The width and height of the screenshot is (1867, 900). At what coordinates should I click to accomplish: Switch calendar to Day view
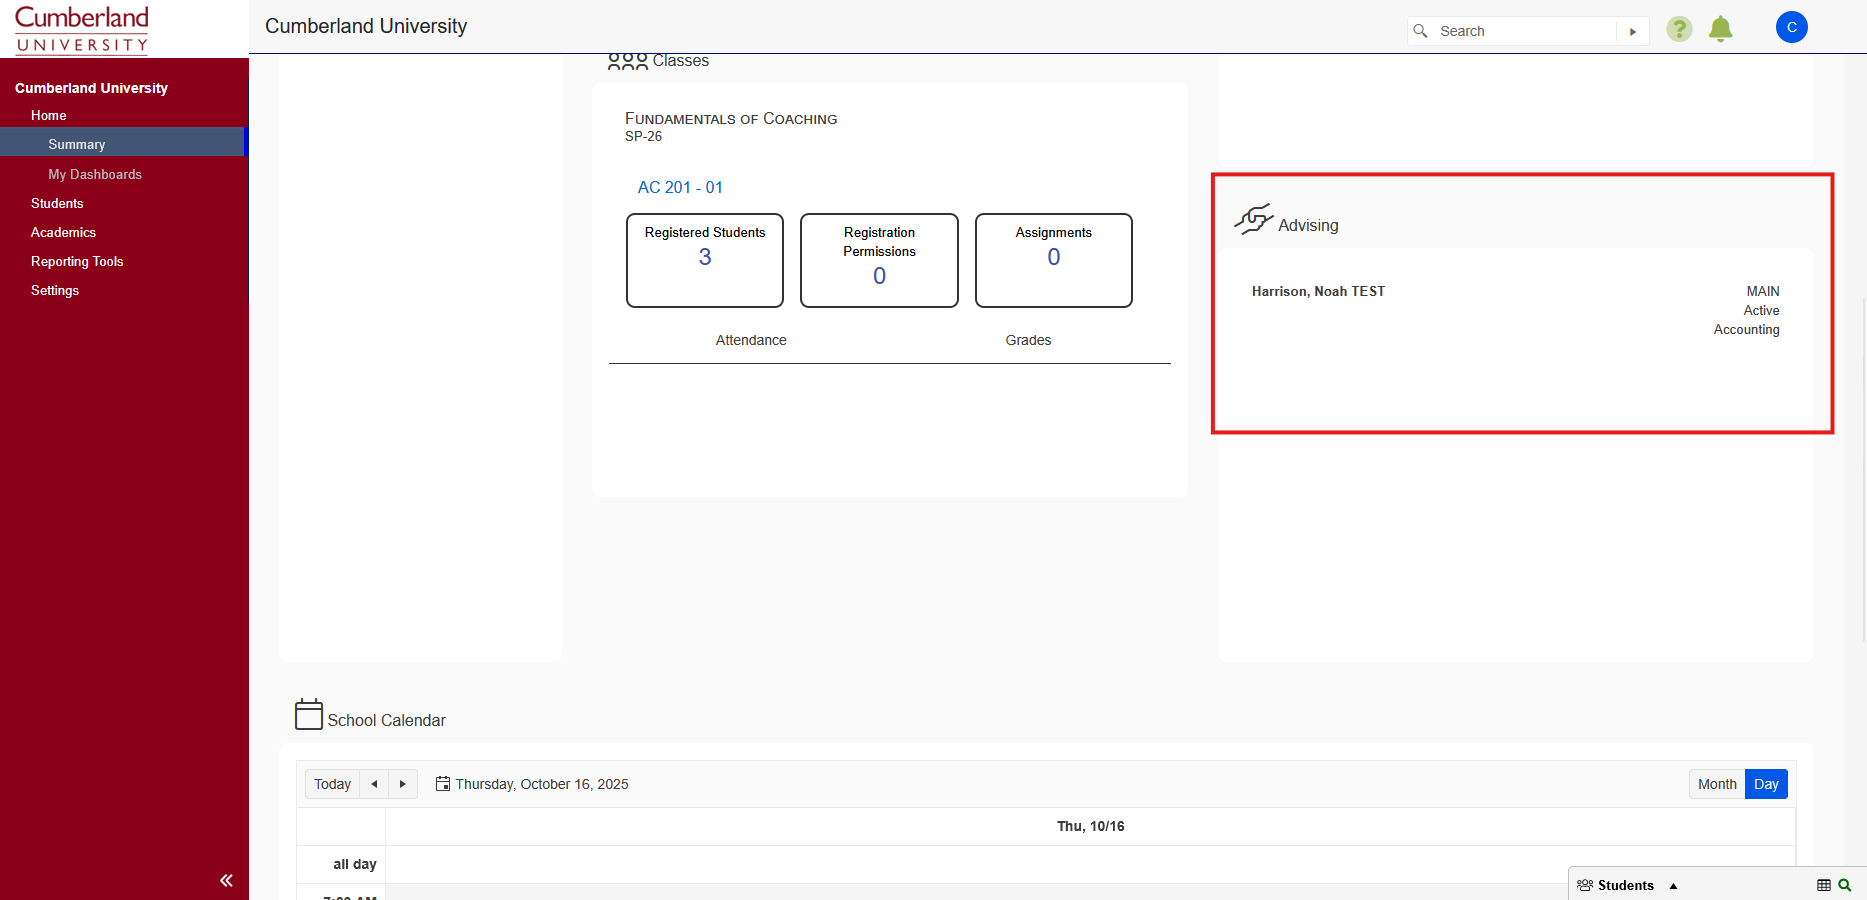point(1766,784)
